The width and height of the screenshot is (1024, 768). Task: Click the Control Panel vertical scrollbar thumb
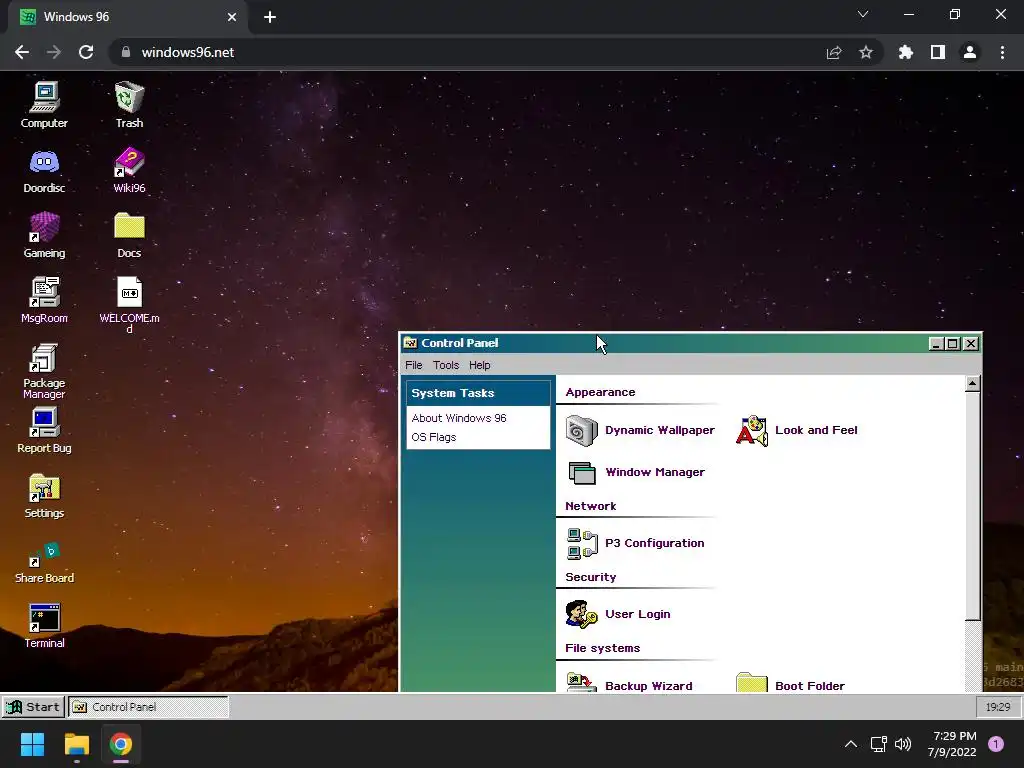coord(972,505)
